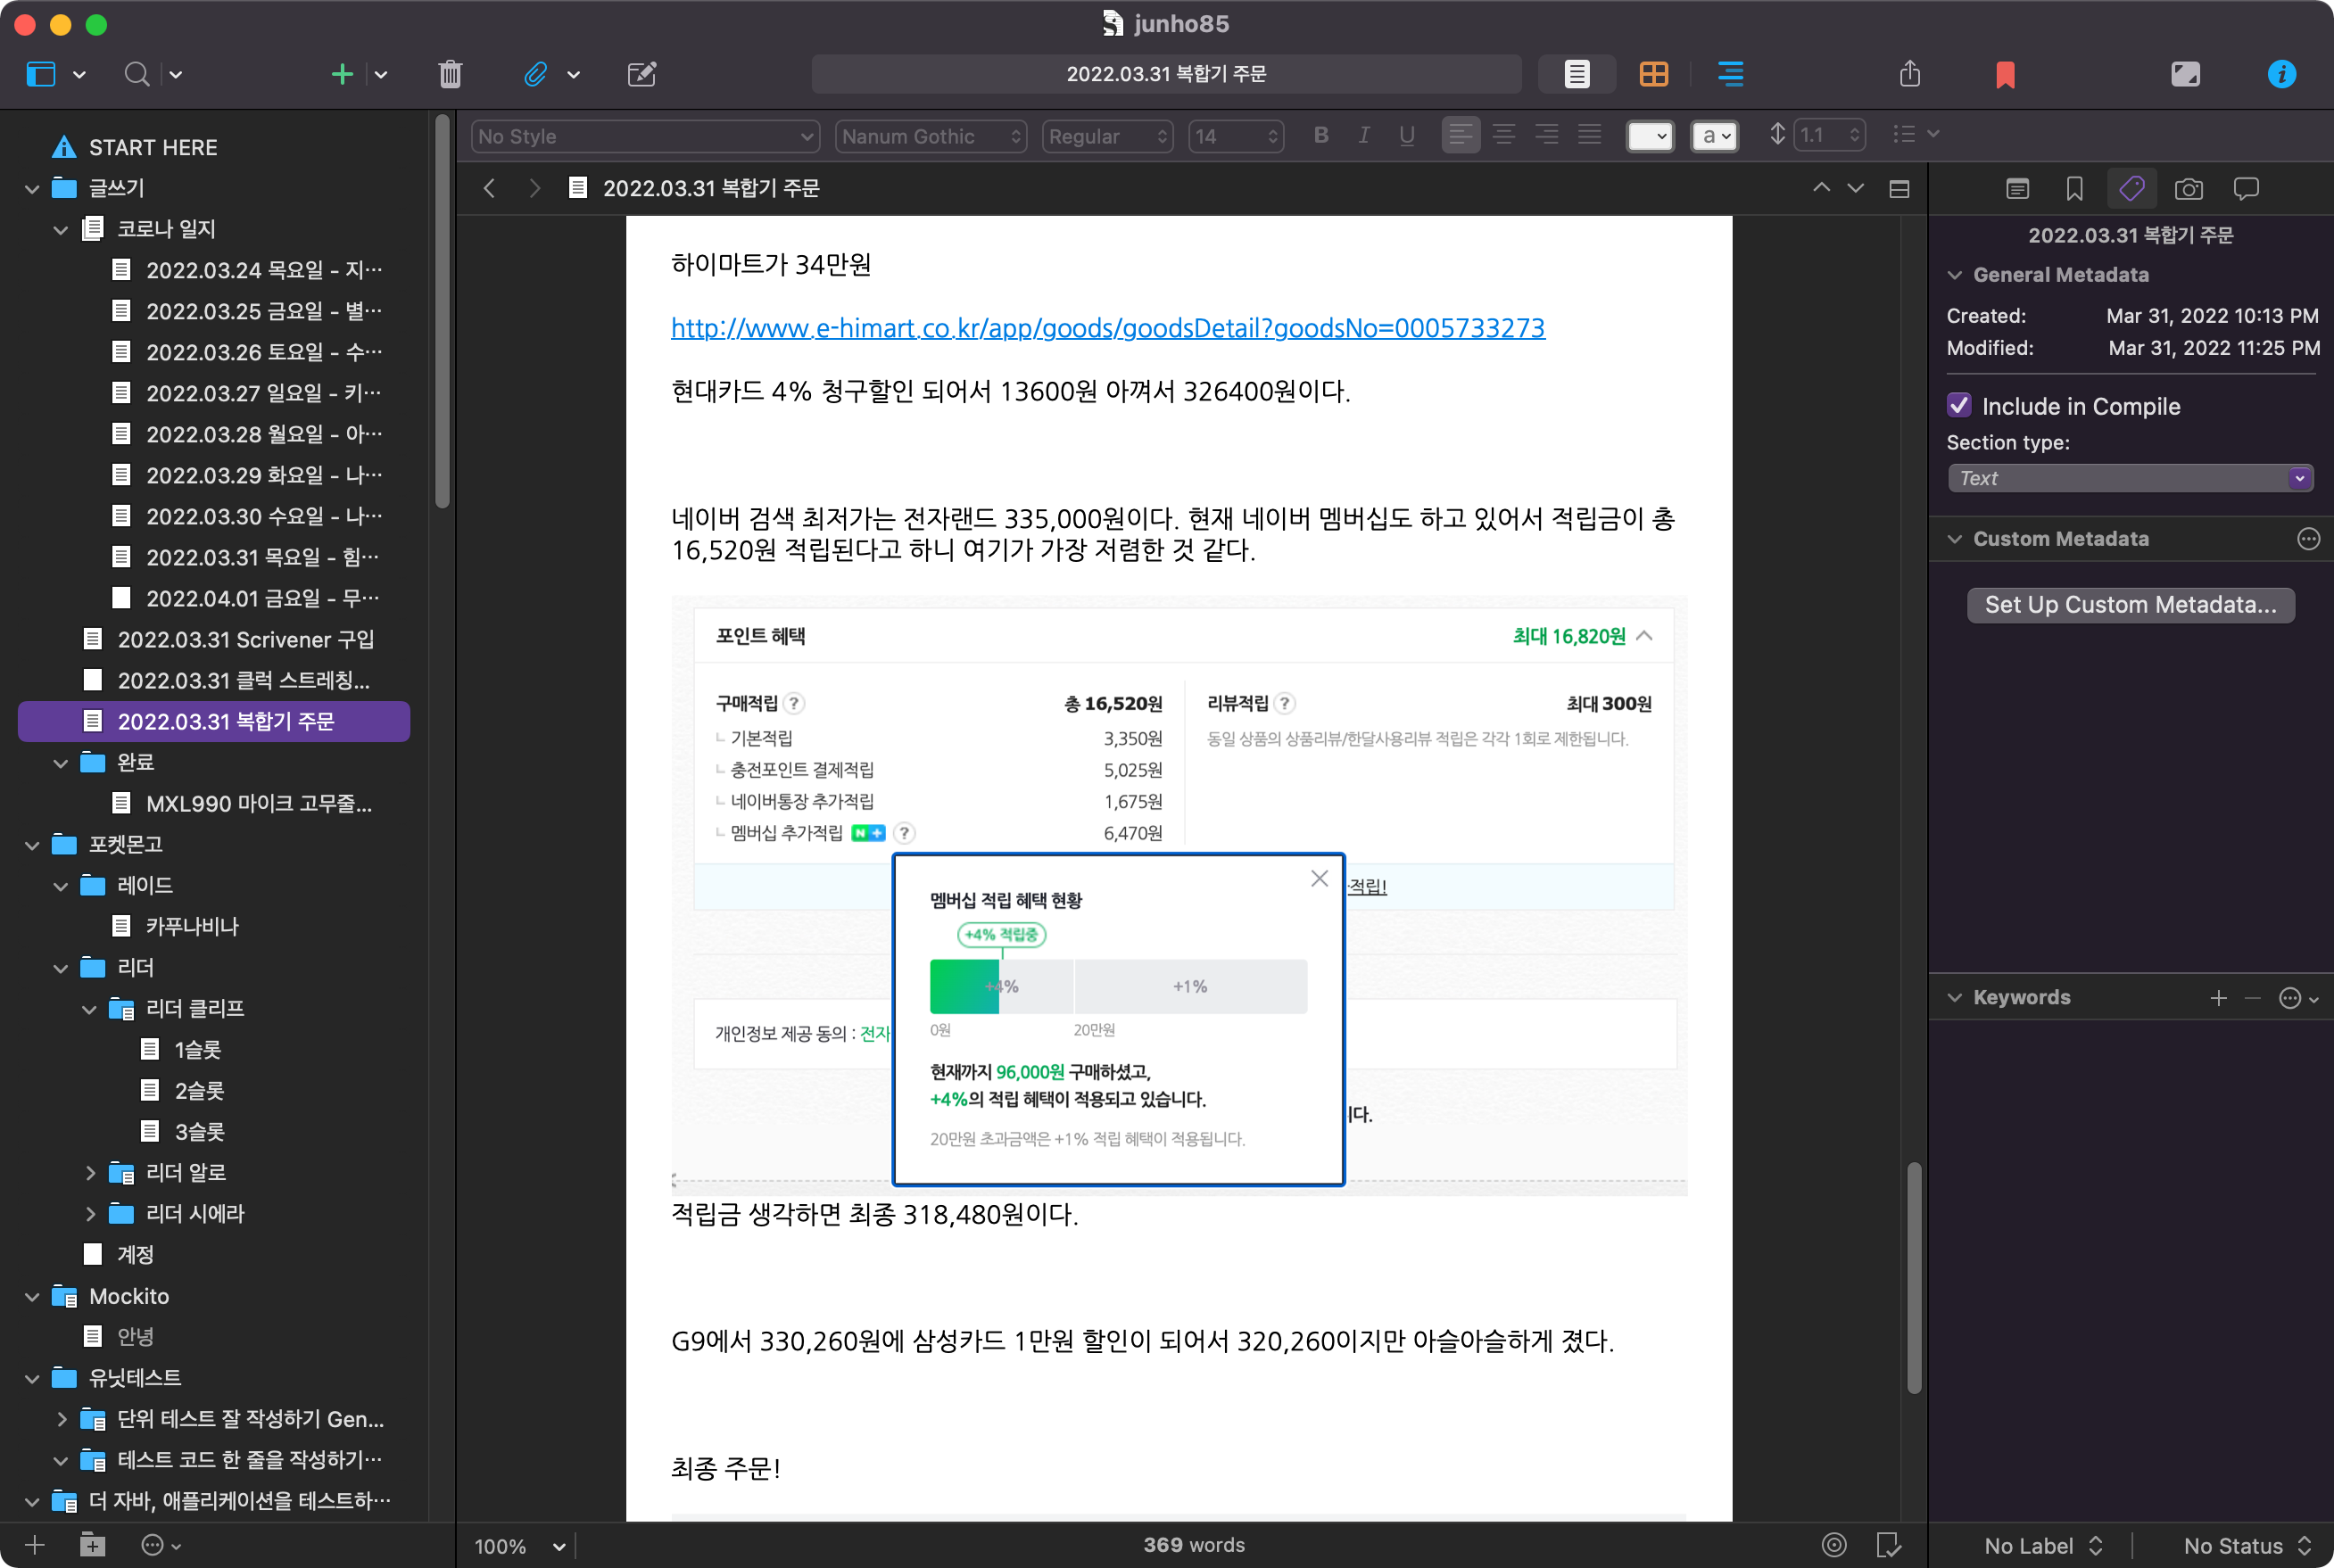Uncheck the Include in Compile checkbox

(1959, 405)
